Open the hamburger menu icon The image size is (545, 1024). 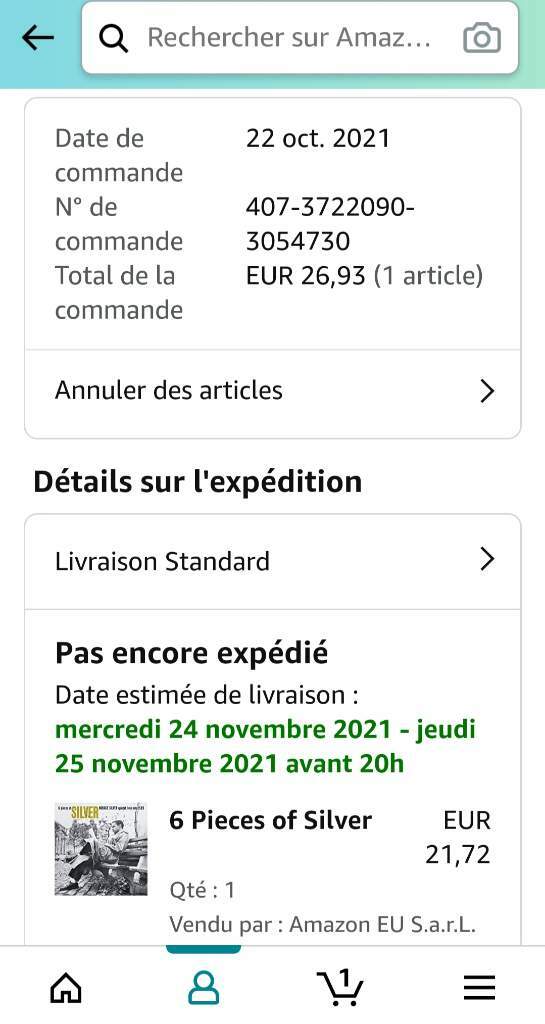(x=480, y=989)
